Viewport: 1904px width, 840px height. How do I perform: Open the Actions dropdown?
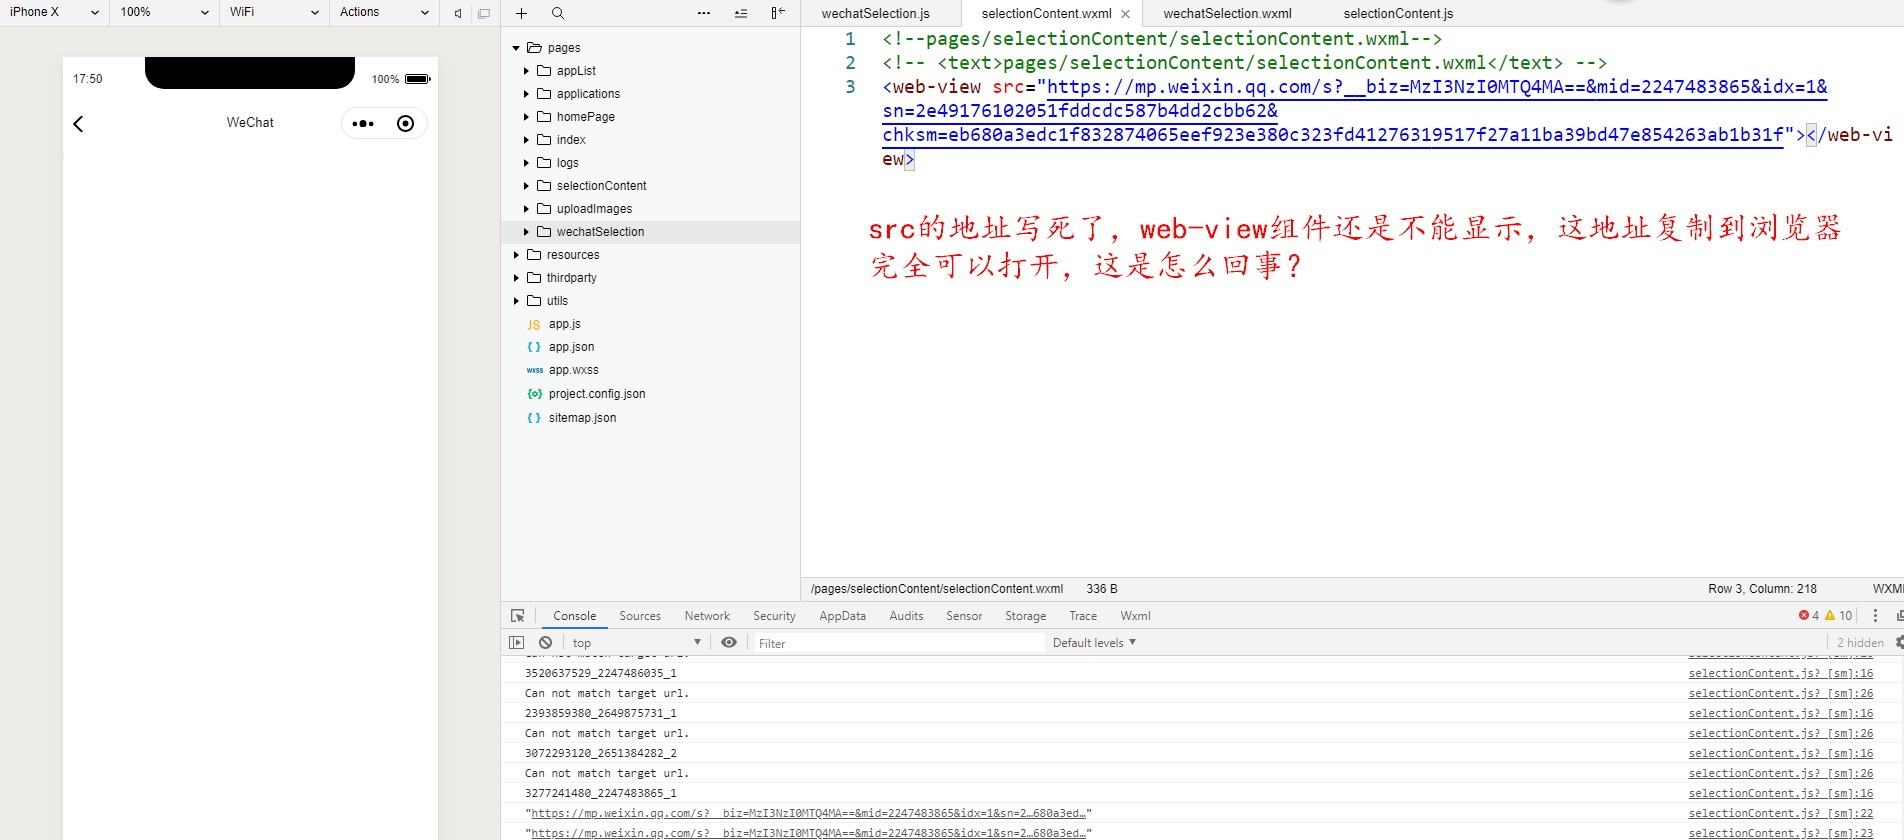tap(384, 12)
